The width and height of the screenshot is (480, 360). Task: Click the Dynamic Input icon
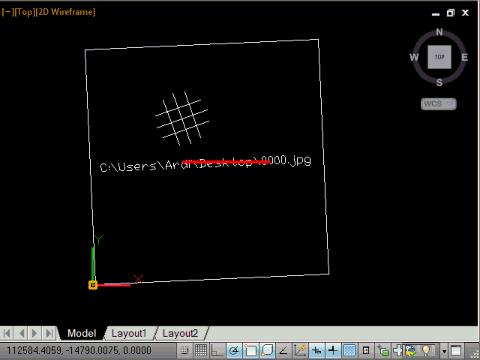(x=316, y=350)
